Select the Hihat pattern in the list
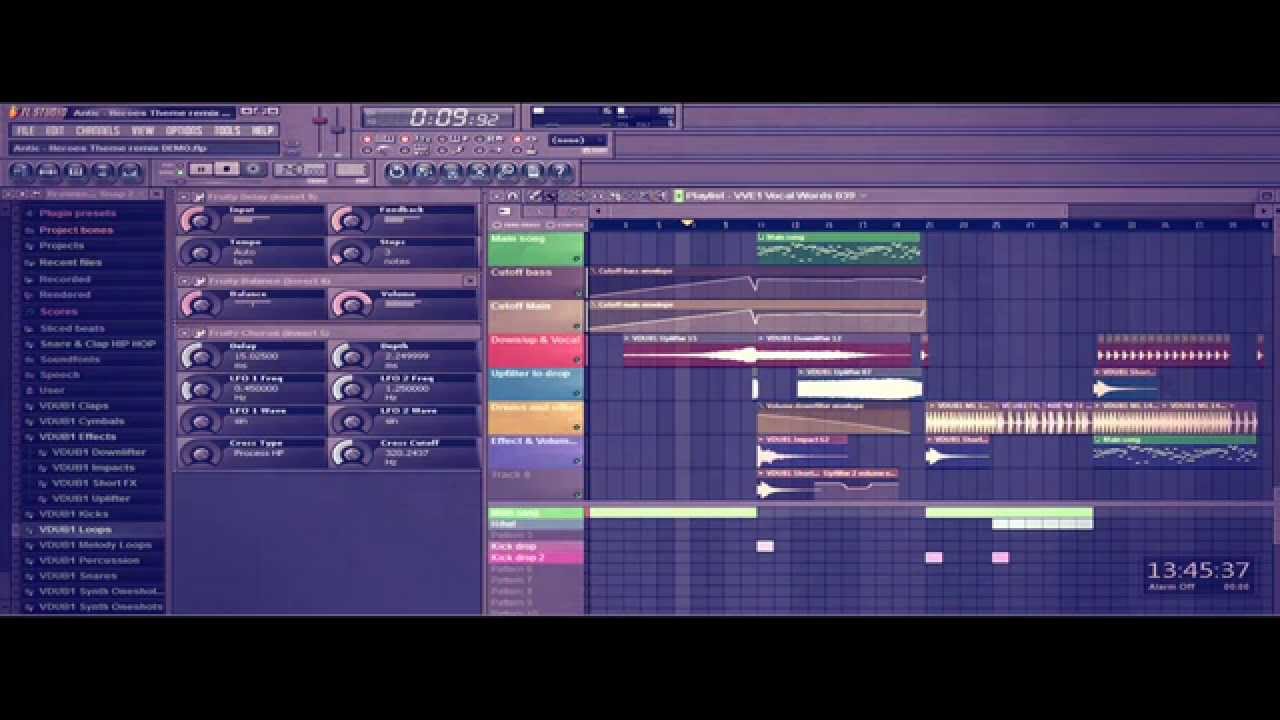 (x=535, y=525)
